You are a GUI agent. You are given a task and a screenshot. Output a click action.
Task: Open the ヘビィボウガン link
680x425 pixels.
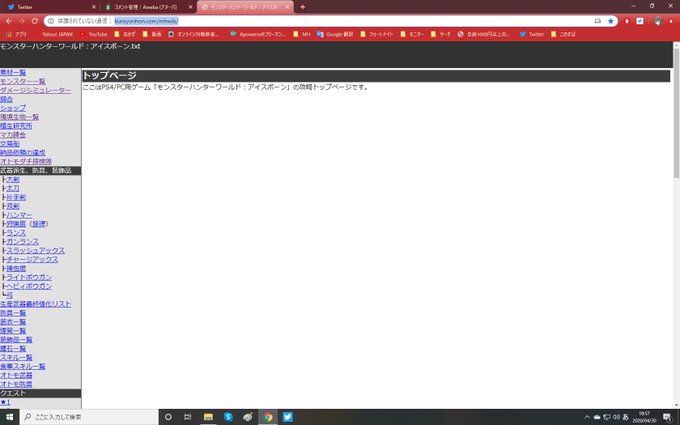coord(29,286)
